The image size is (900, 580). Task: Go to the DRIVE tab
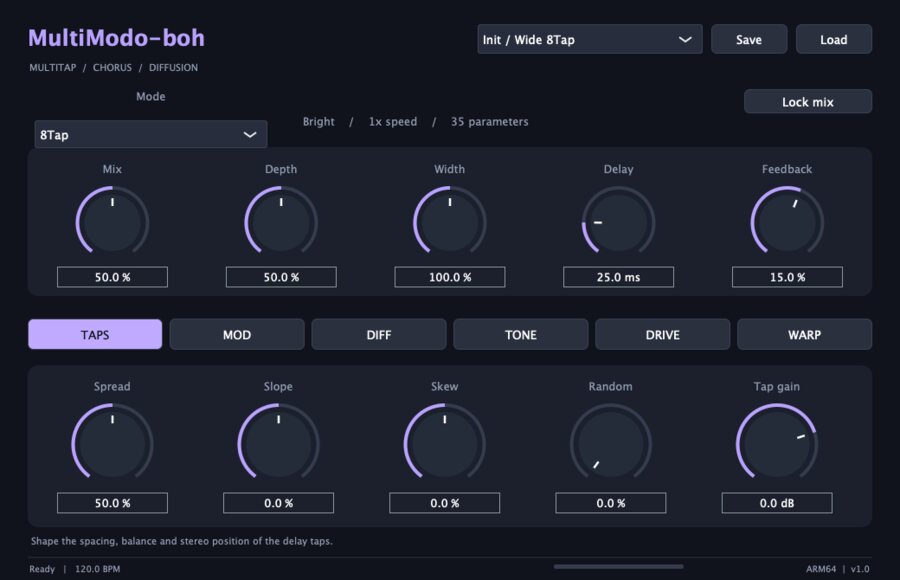pos(662,334)
